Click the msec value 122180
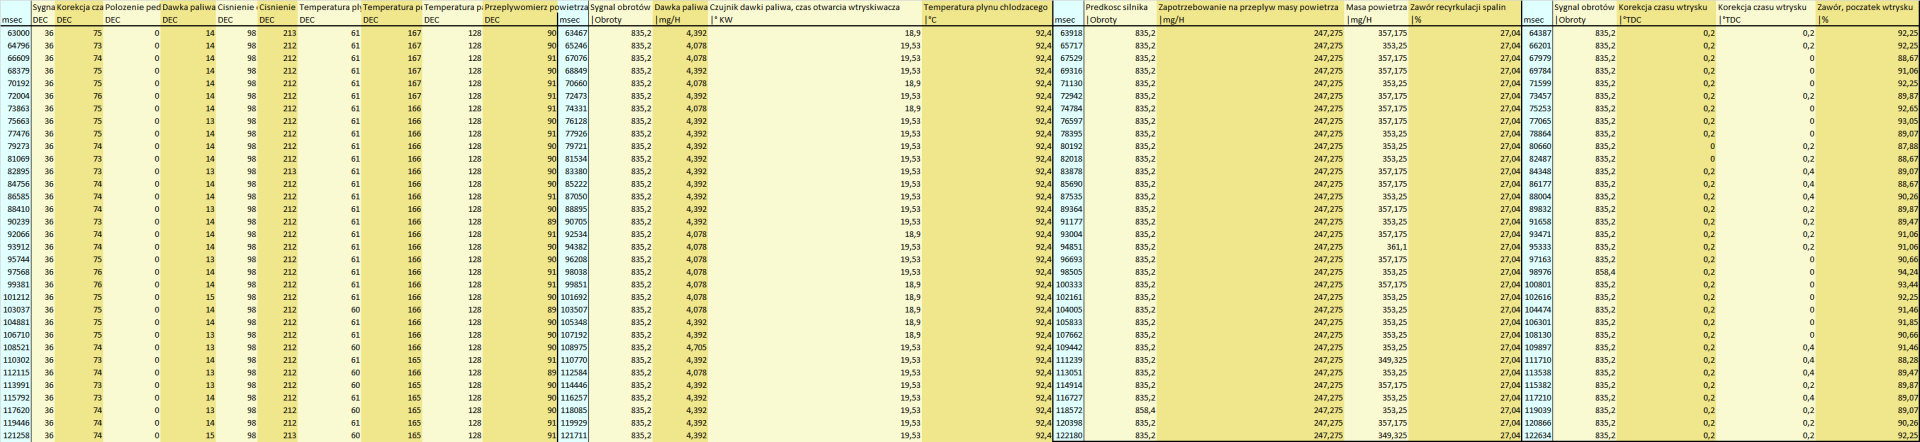1920x442 pixels. (1069, 436)
